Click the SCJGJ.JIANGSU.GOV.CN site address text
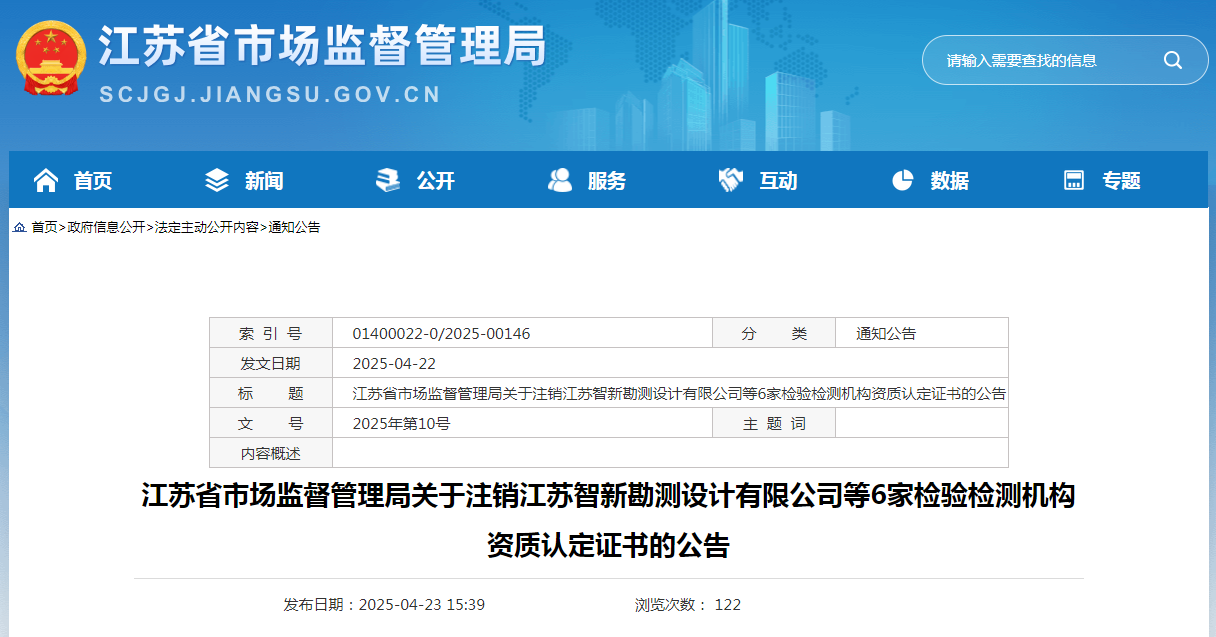The width and height of the screenshot is (1216, 637). (x=270, y=95)
